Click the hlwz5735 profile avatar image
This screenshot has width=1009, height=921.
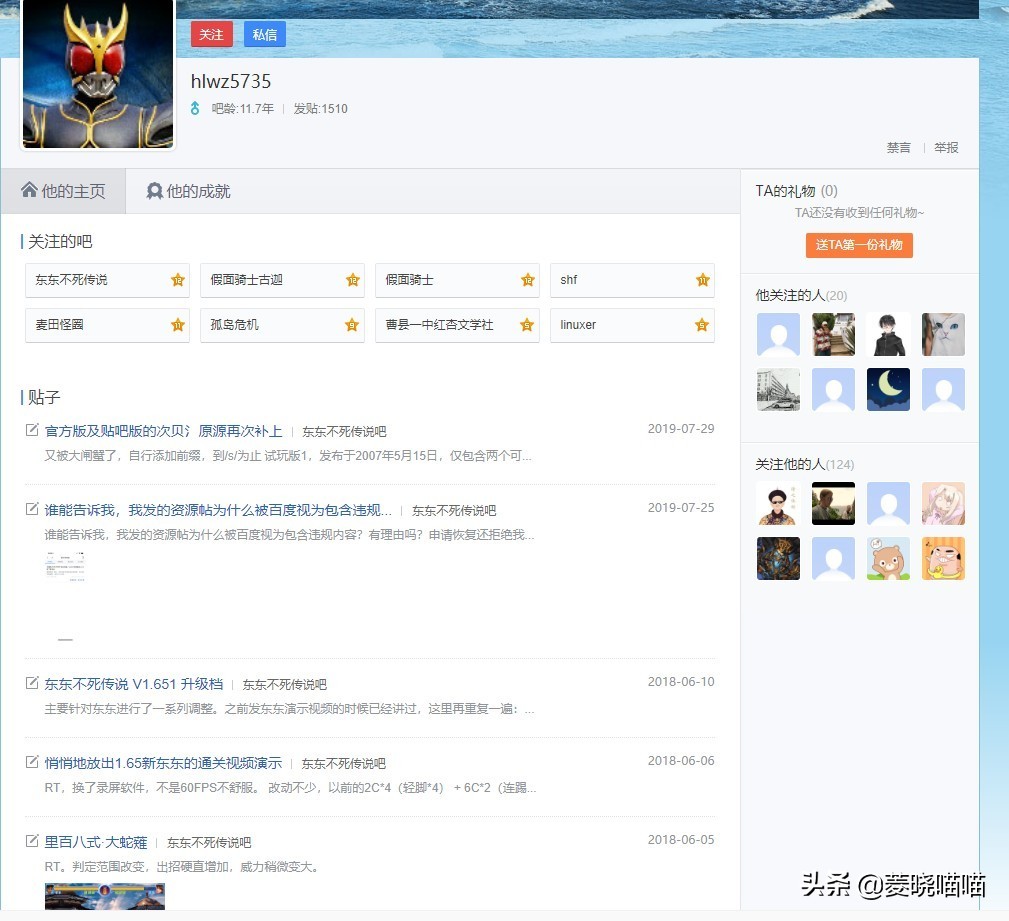(97, 73)
